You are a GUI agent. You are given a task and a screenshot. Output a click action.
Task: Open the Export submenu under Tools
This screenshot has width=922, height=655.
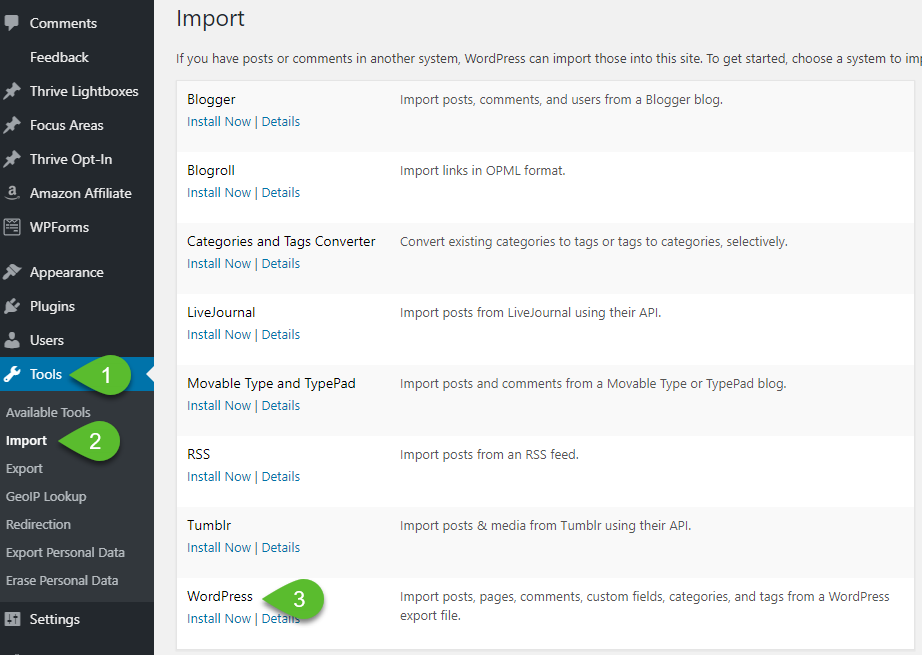[x=24, y=468]
